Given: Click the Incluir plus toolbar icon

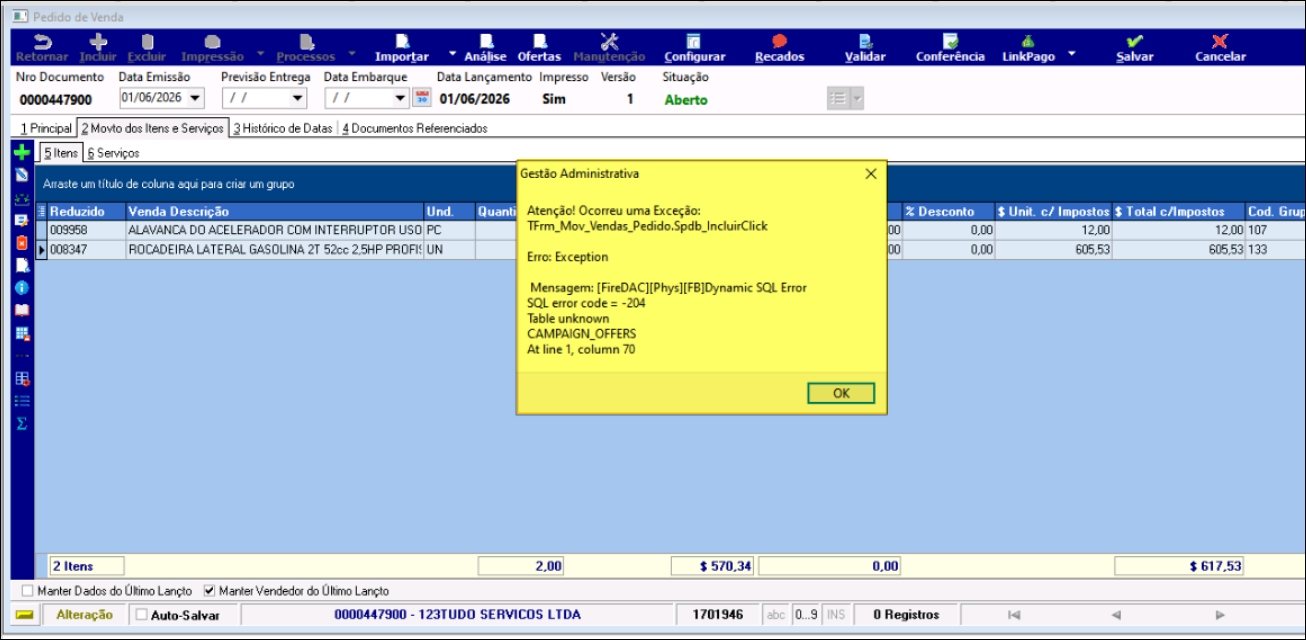Looking at the screenshot, I should coord(98,41).
